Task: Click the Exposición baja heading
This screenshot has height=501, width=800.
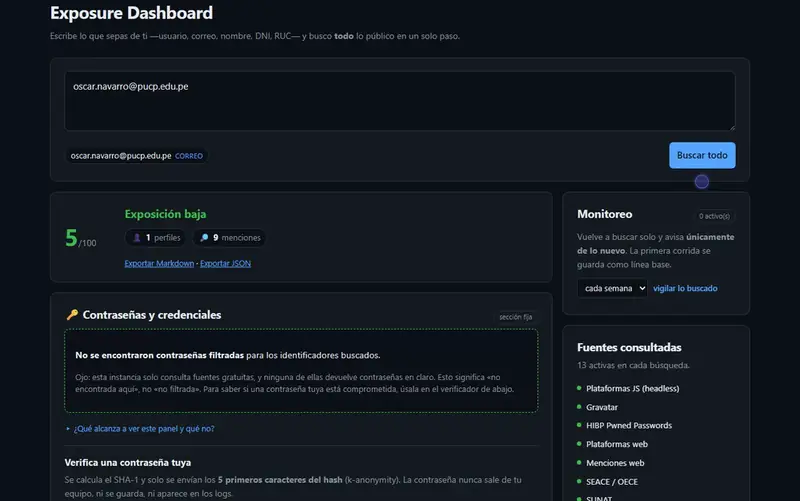Action: 165,214
